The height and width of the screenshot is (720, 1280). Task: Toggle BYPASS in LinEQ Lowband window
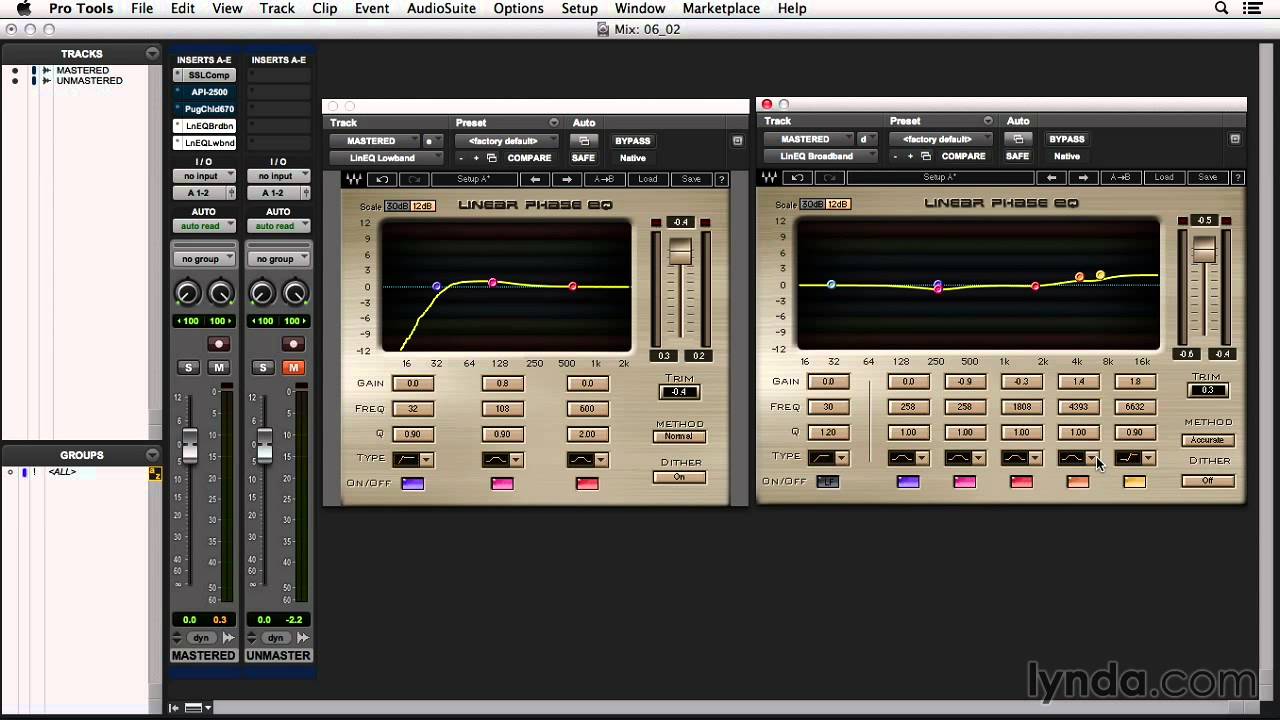point(632,141)
